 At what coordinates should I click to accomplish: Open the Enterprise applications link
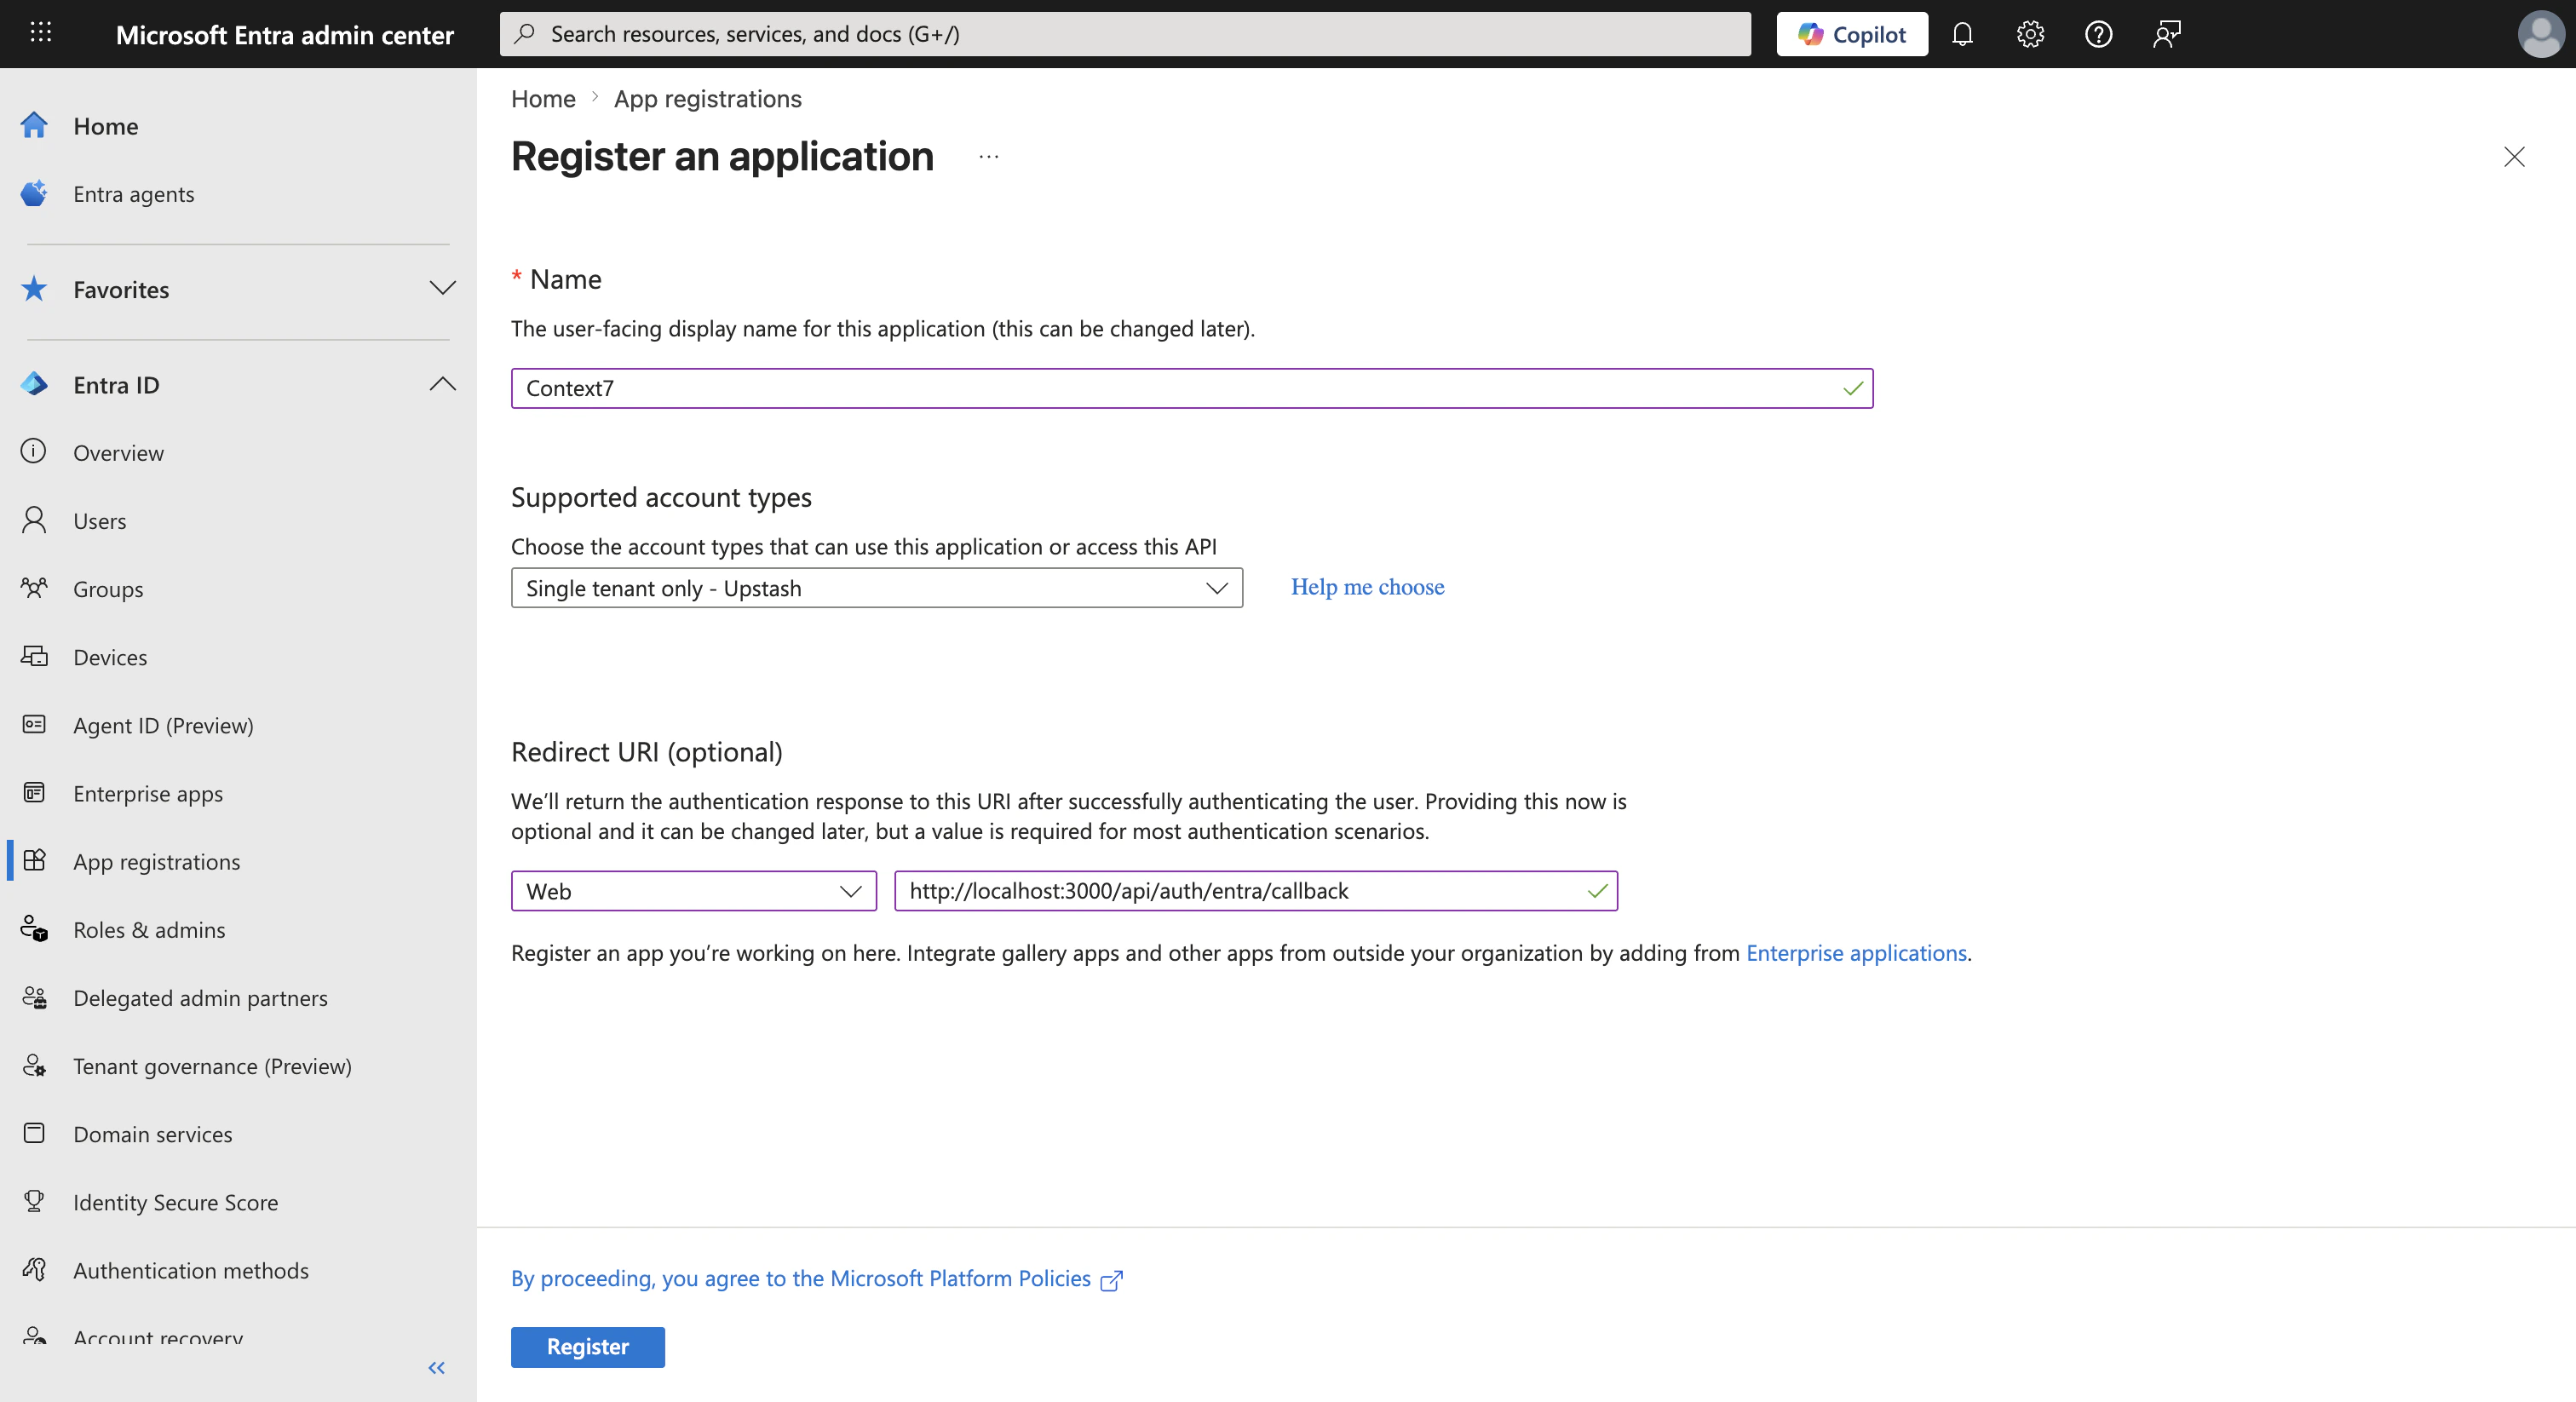coord(1856,953)
